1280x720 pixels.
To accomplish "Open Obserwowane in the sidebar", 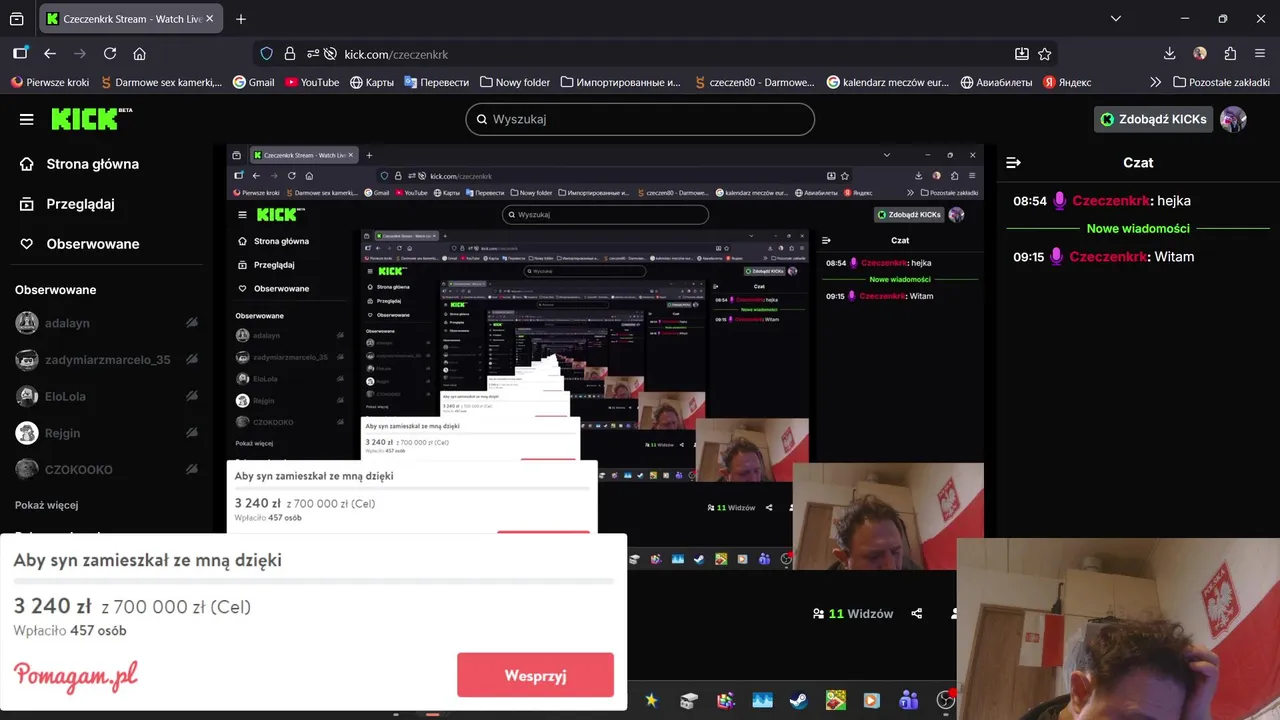I will pos(80,244).
